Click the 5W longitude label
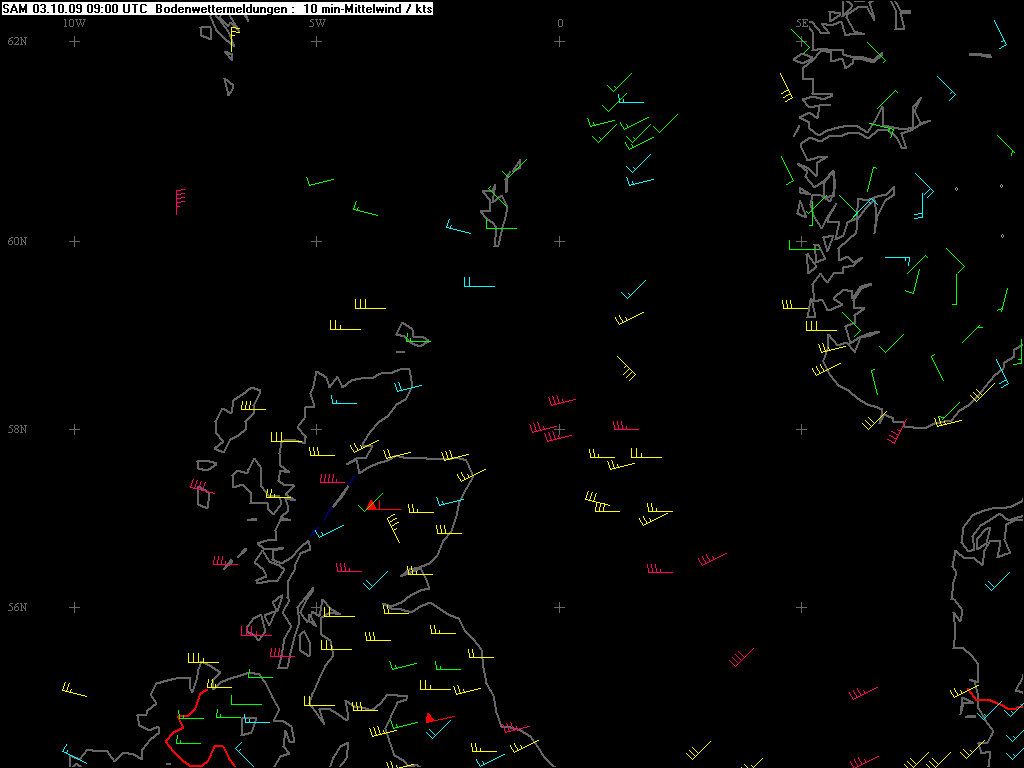 (316, 23)
